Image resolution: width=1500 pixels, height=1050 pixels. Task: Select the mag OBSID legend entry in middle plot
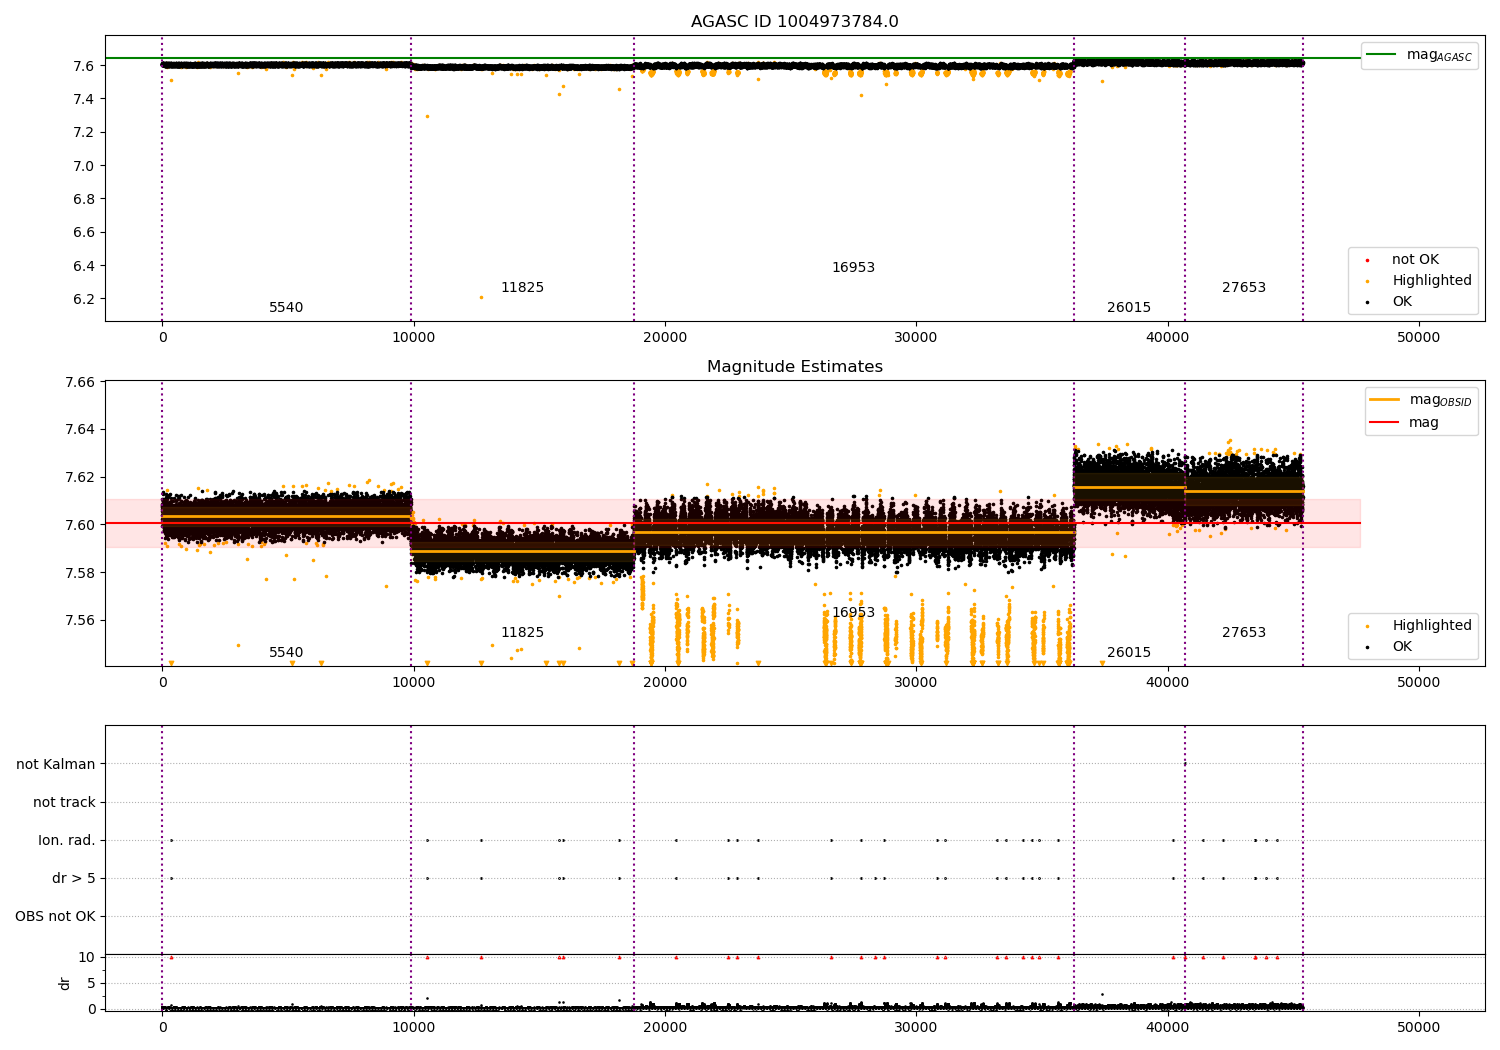1421,400
